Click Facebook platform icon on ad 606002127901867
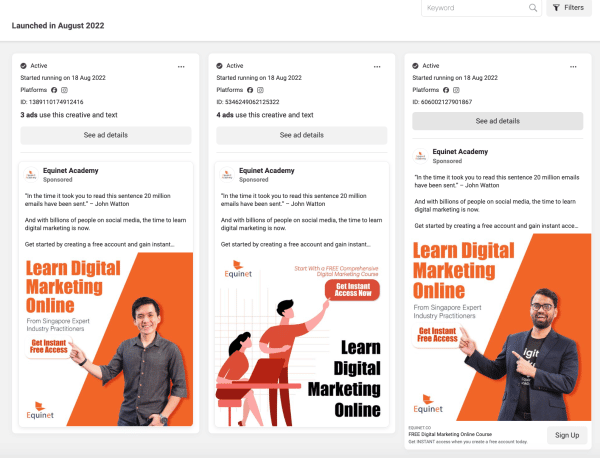Screen dimensions: 600x458 click(x=446, y=90)
